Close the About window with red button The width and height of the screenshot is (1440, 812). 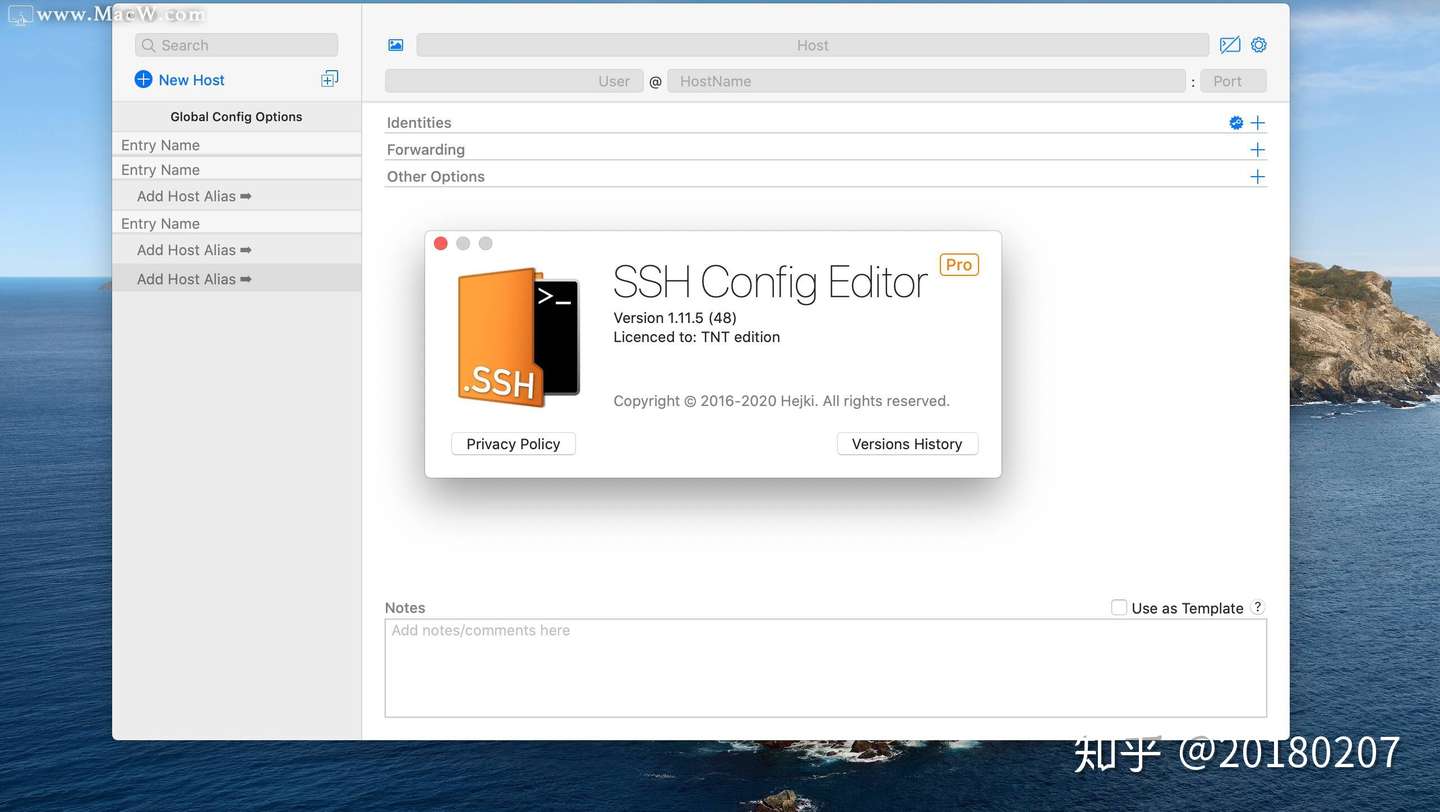pyautogui.click(x=440, y=244)
